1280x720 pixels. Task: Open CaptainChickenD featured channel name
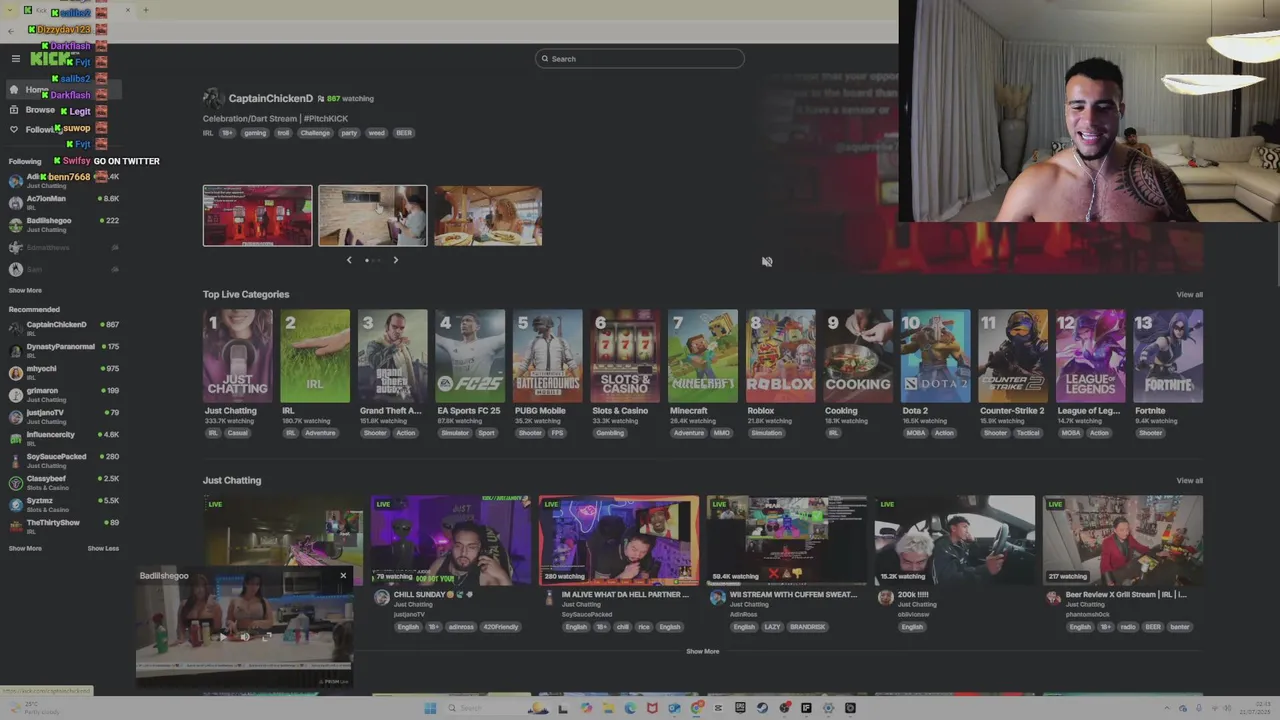pyautogui.click(x=270, y=98)
